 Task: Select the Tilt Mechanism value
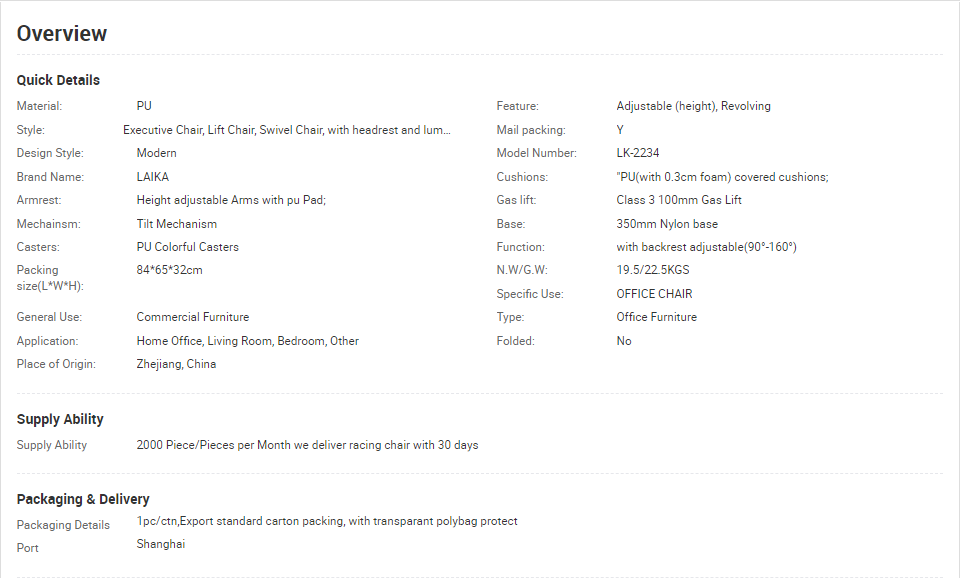click(x=177, y=224)
